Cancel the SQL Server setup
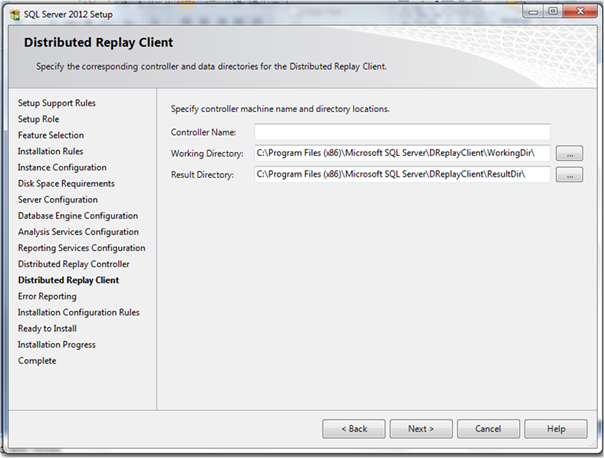604x458 pixels. pyautogui.click(x=488, y=429)
